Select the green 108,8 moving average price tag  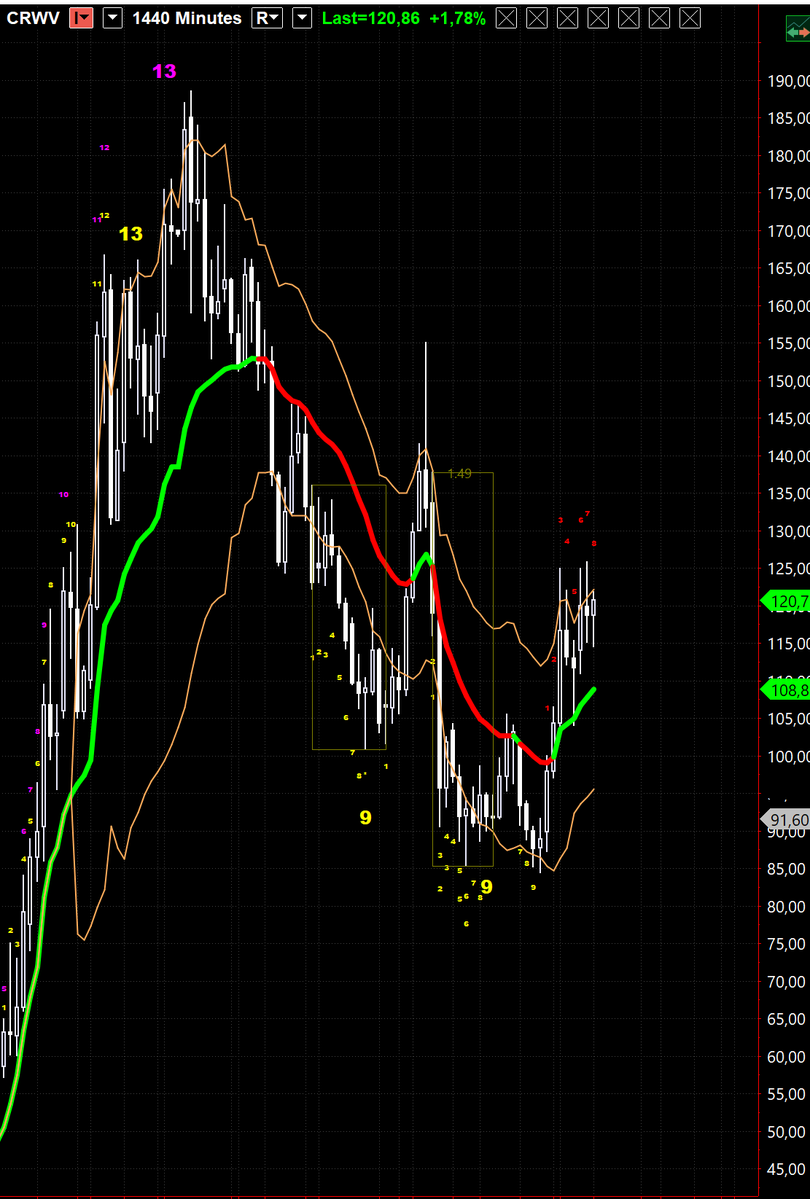787,690
